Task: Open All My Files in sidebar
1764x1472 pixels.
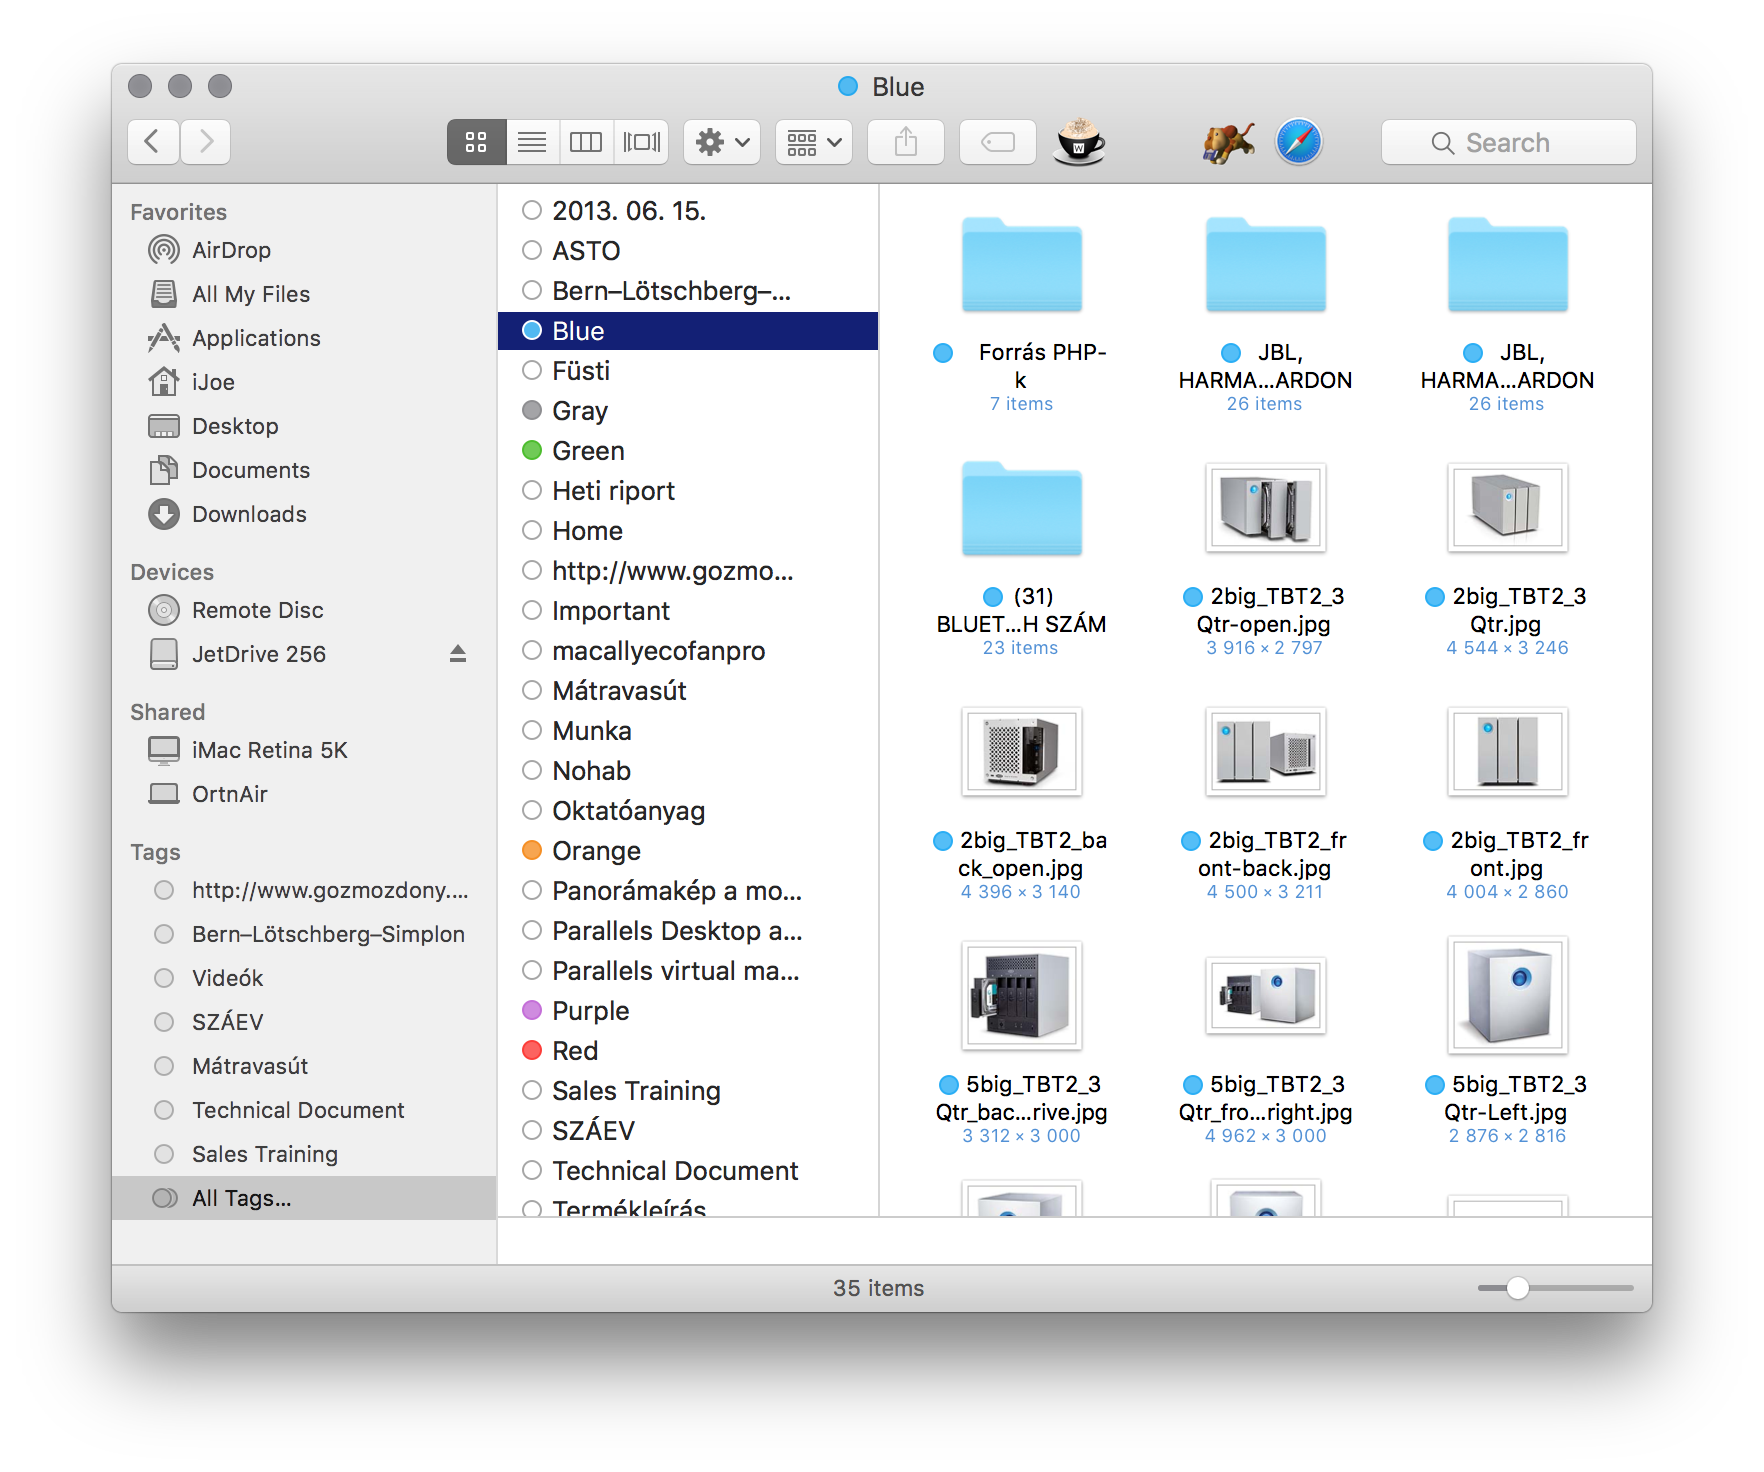Action: (304, 294)
